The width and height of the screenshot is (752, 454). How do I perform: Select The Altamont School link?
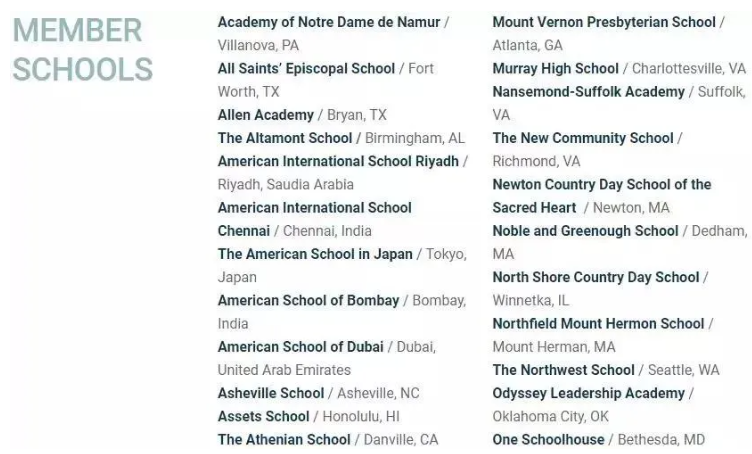click(285, 138)
